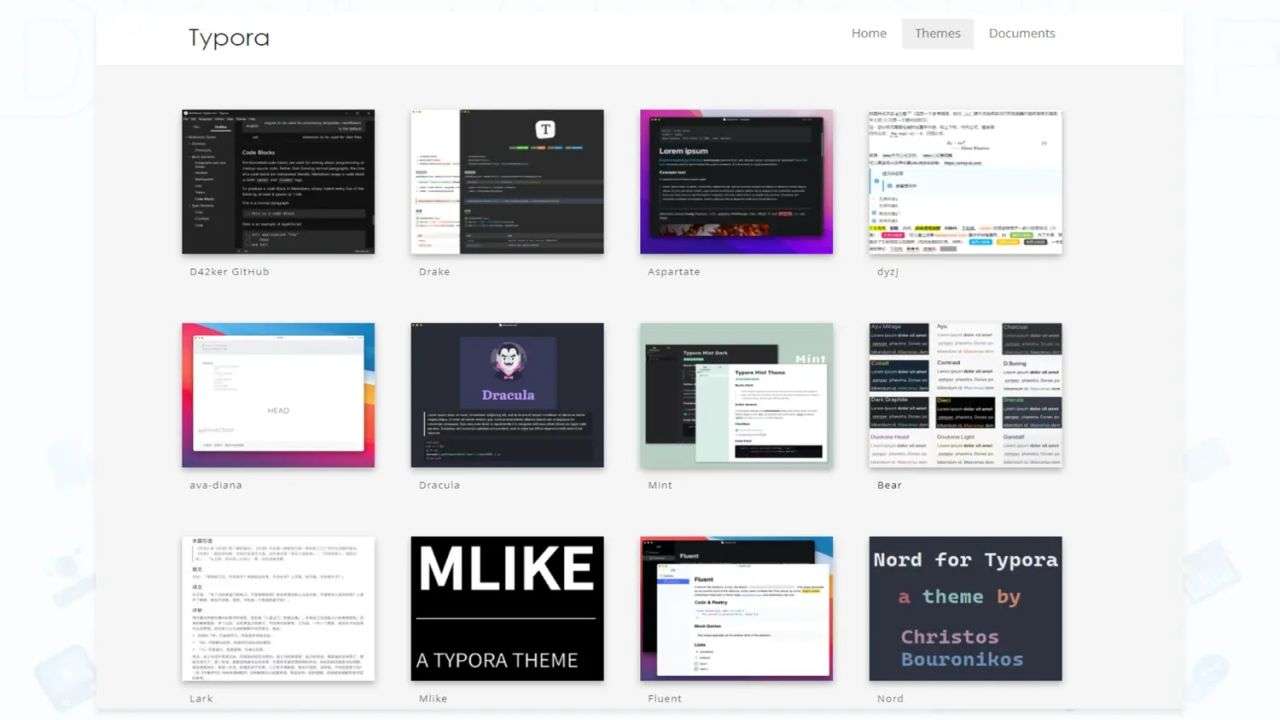
Task: View the Fluent theme thumbnail
Action: [x=736, y=608]
